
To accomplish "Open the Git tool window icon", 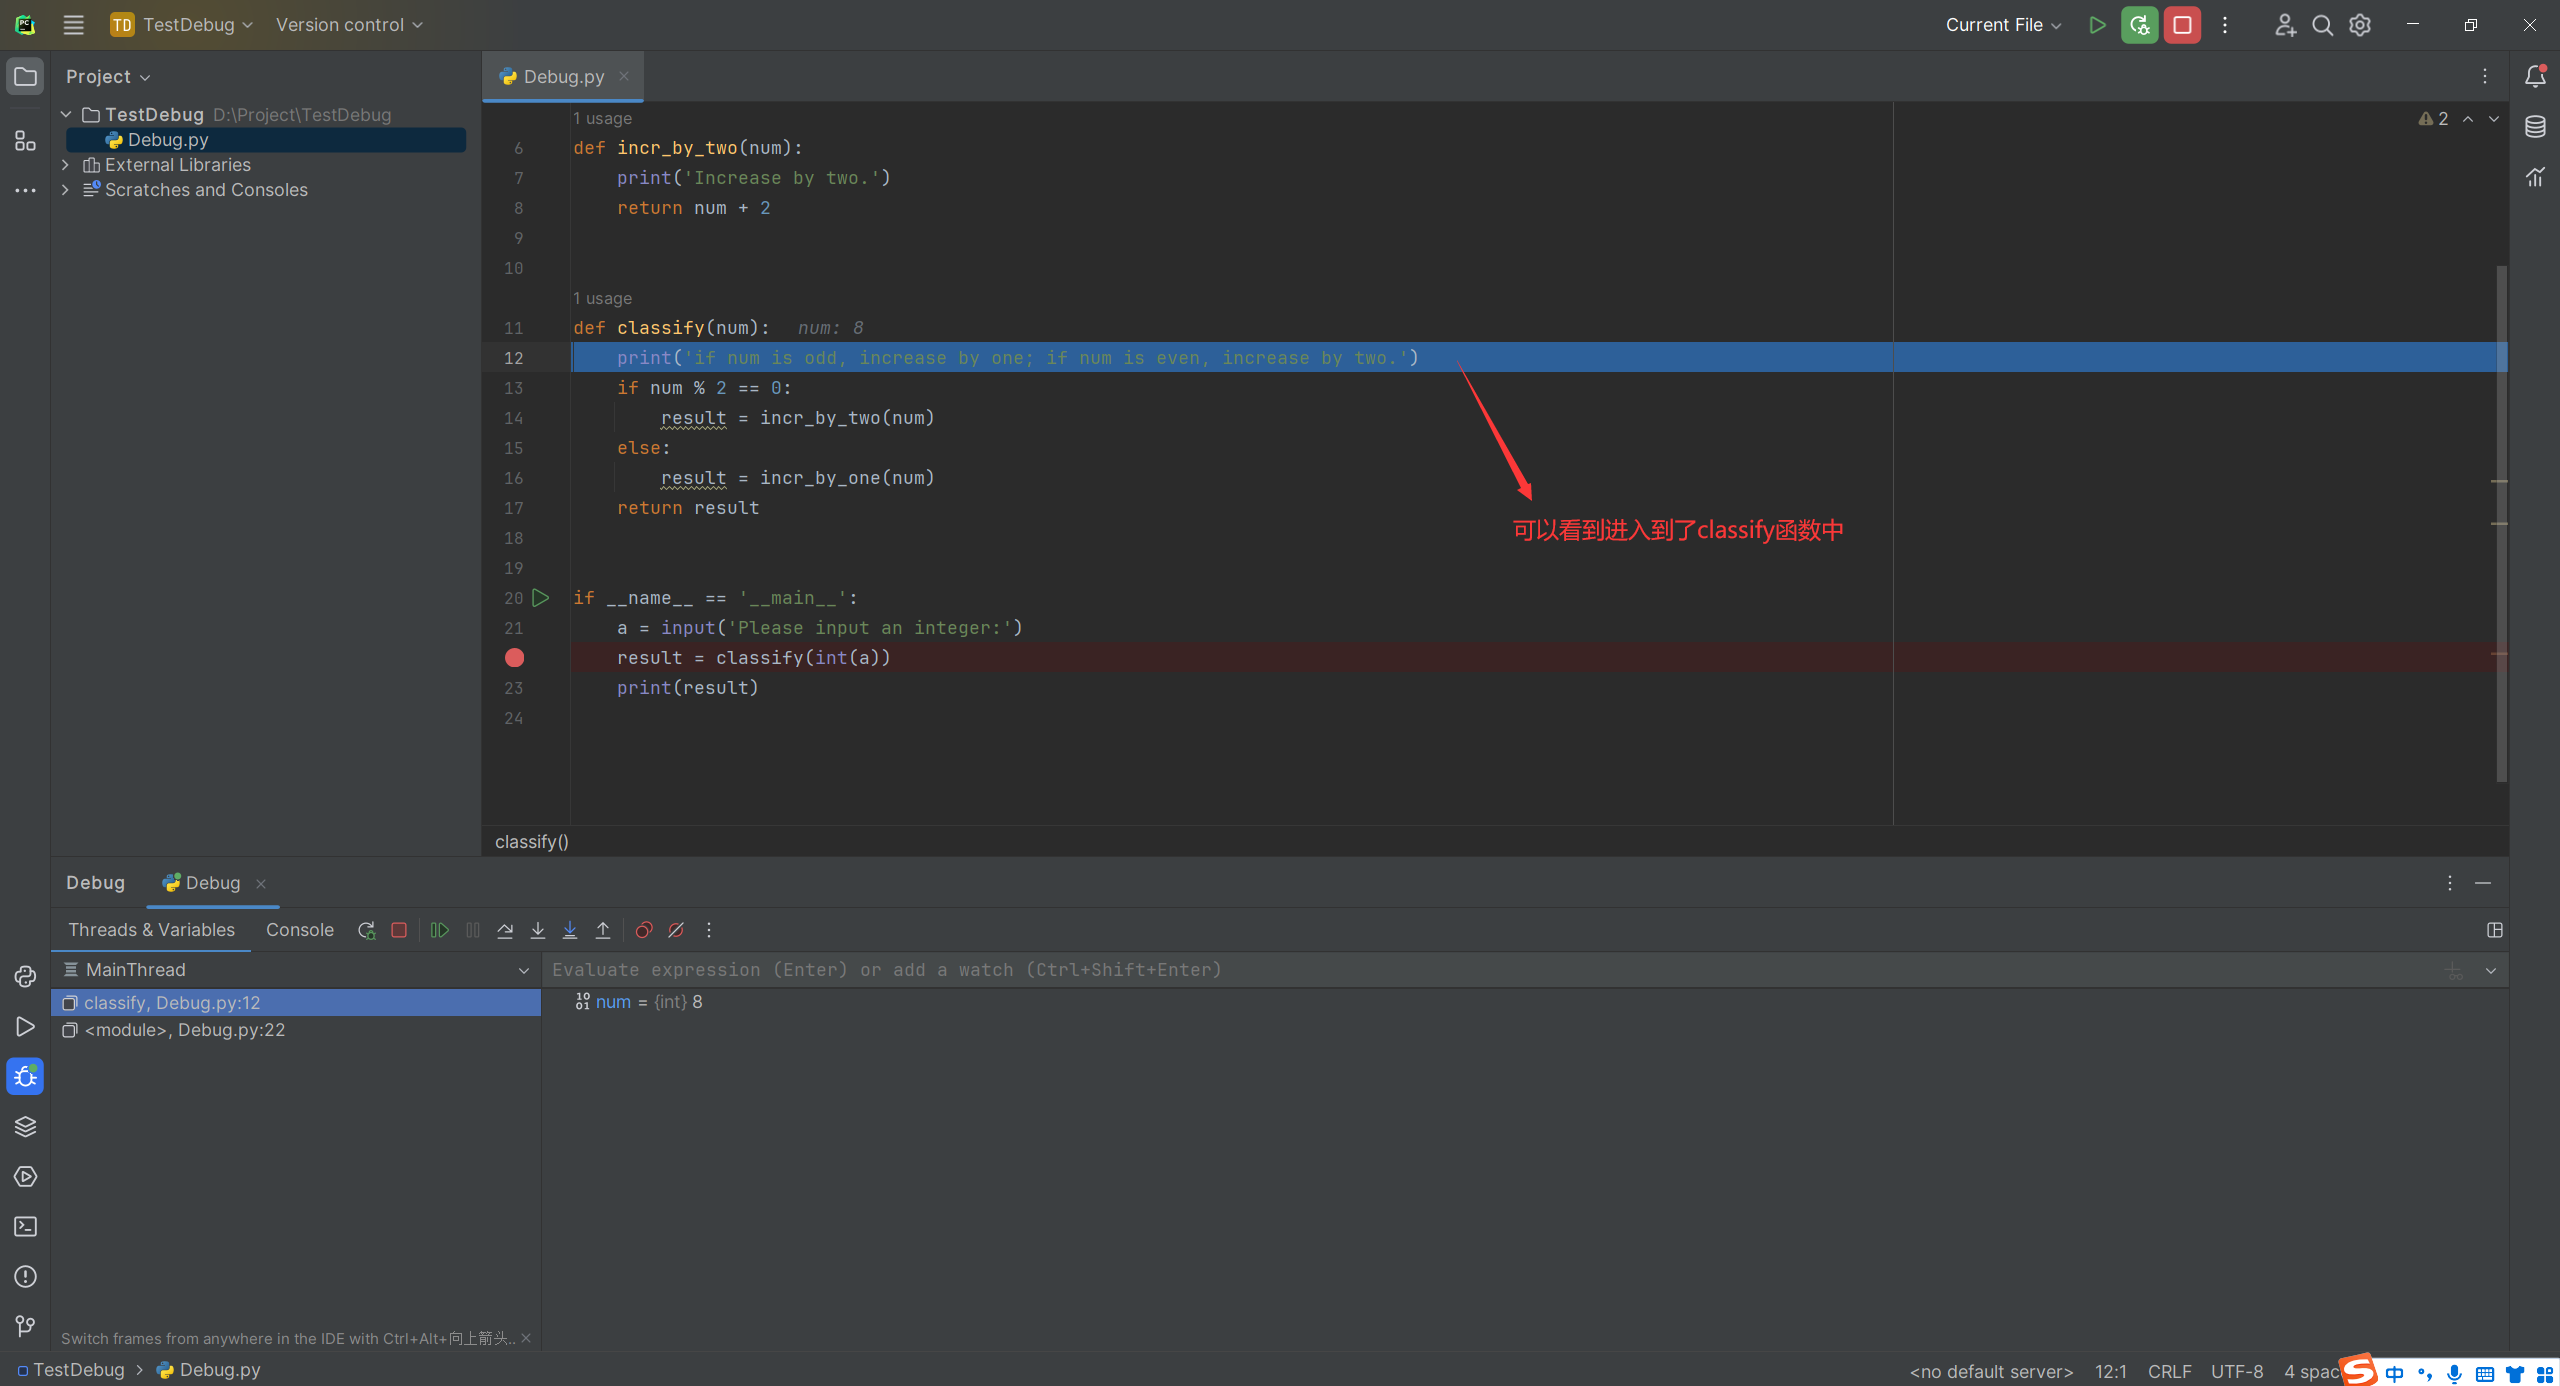I will tap(25, 1326).
